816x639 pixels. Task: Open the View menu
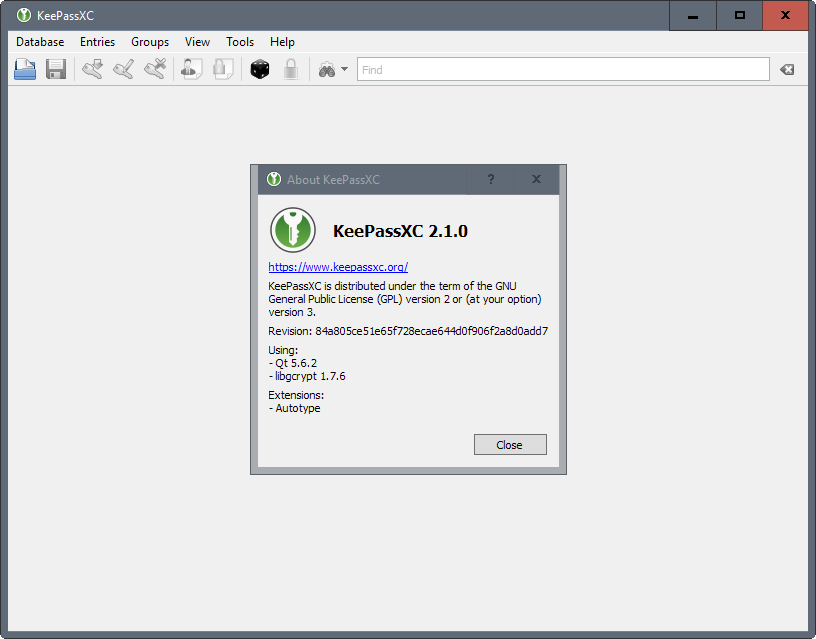point(197,42)
